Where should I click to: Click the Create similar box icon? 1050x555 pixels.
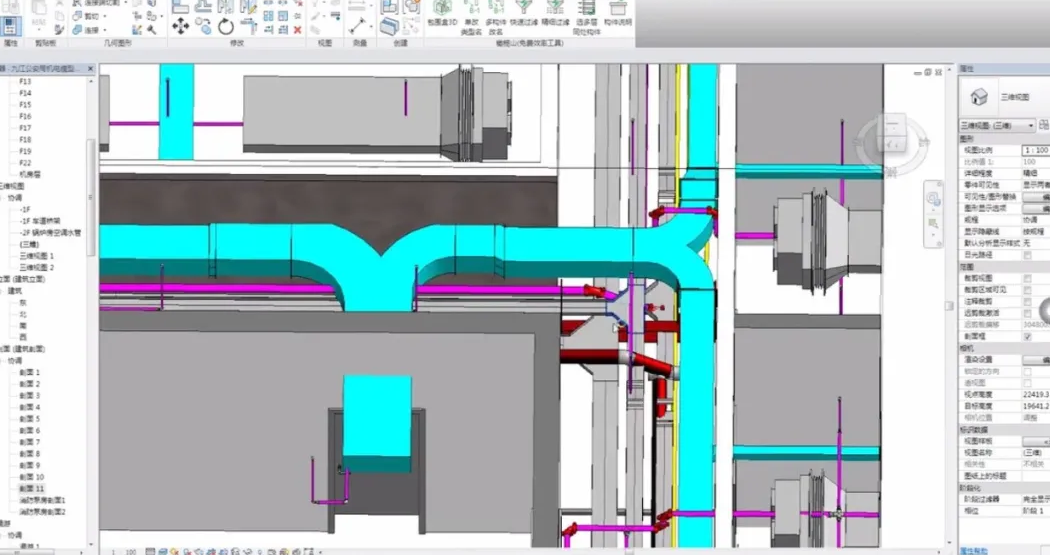[389, 26]
